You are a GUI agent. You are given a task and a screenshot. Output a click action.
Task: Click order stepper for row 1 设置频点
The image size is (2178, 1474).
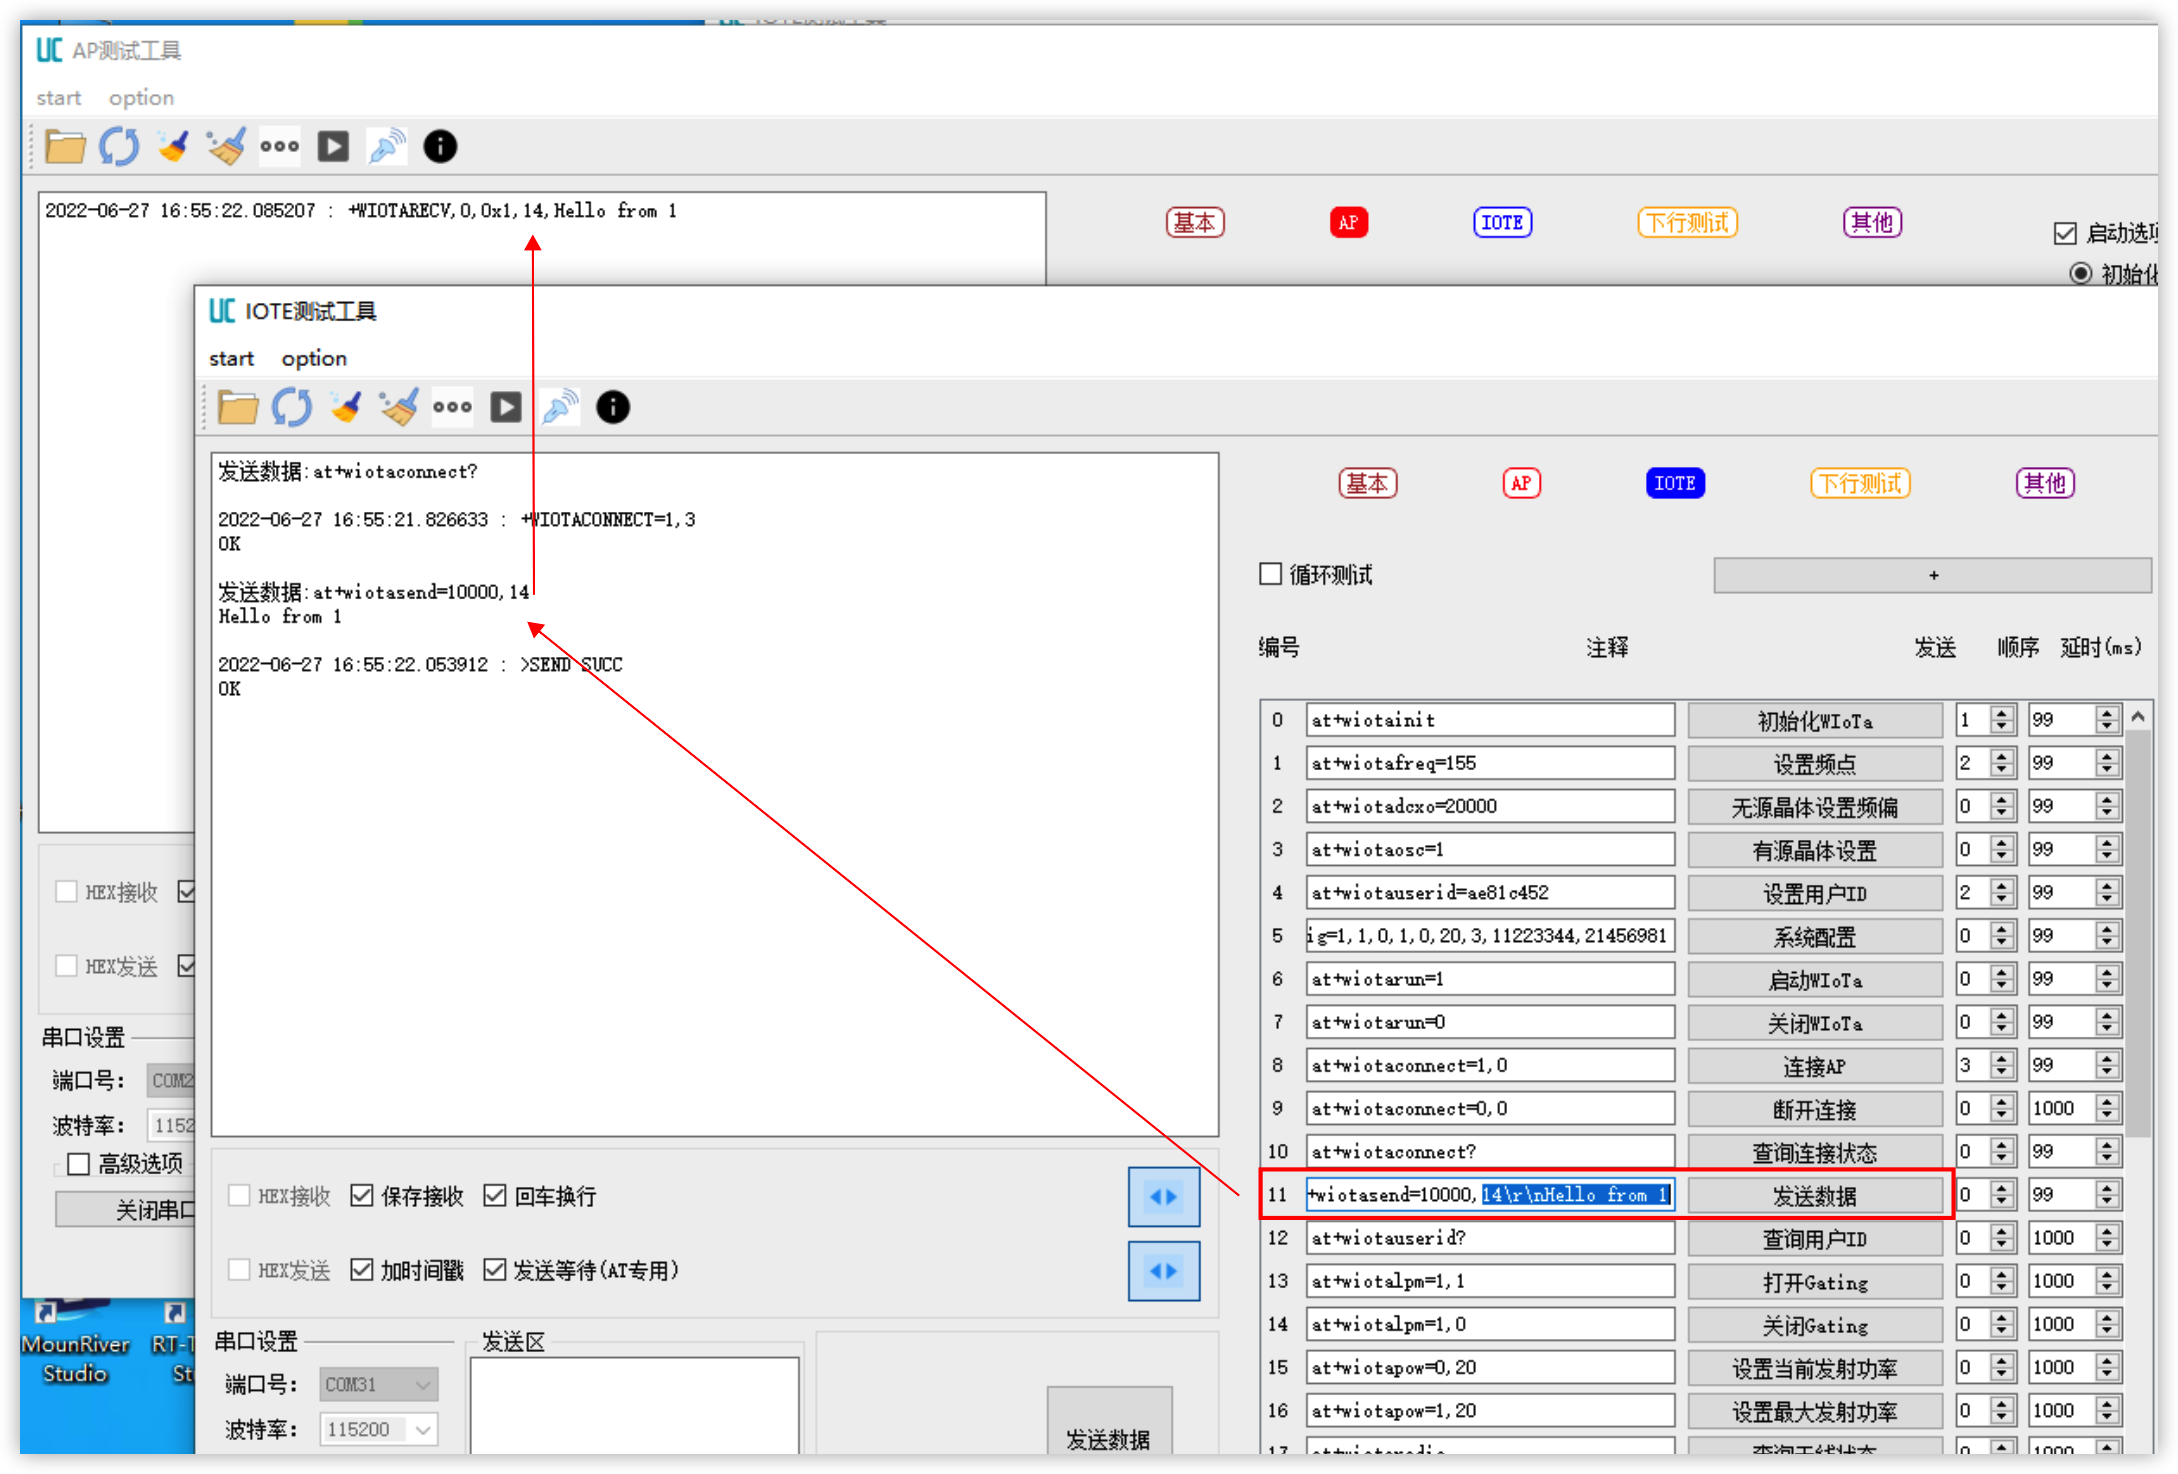pos(2001,764)
